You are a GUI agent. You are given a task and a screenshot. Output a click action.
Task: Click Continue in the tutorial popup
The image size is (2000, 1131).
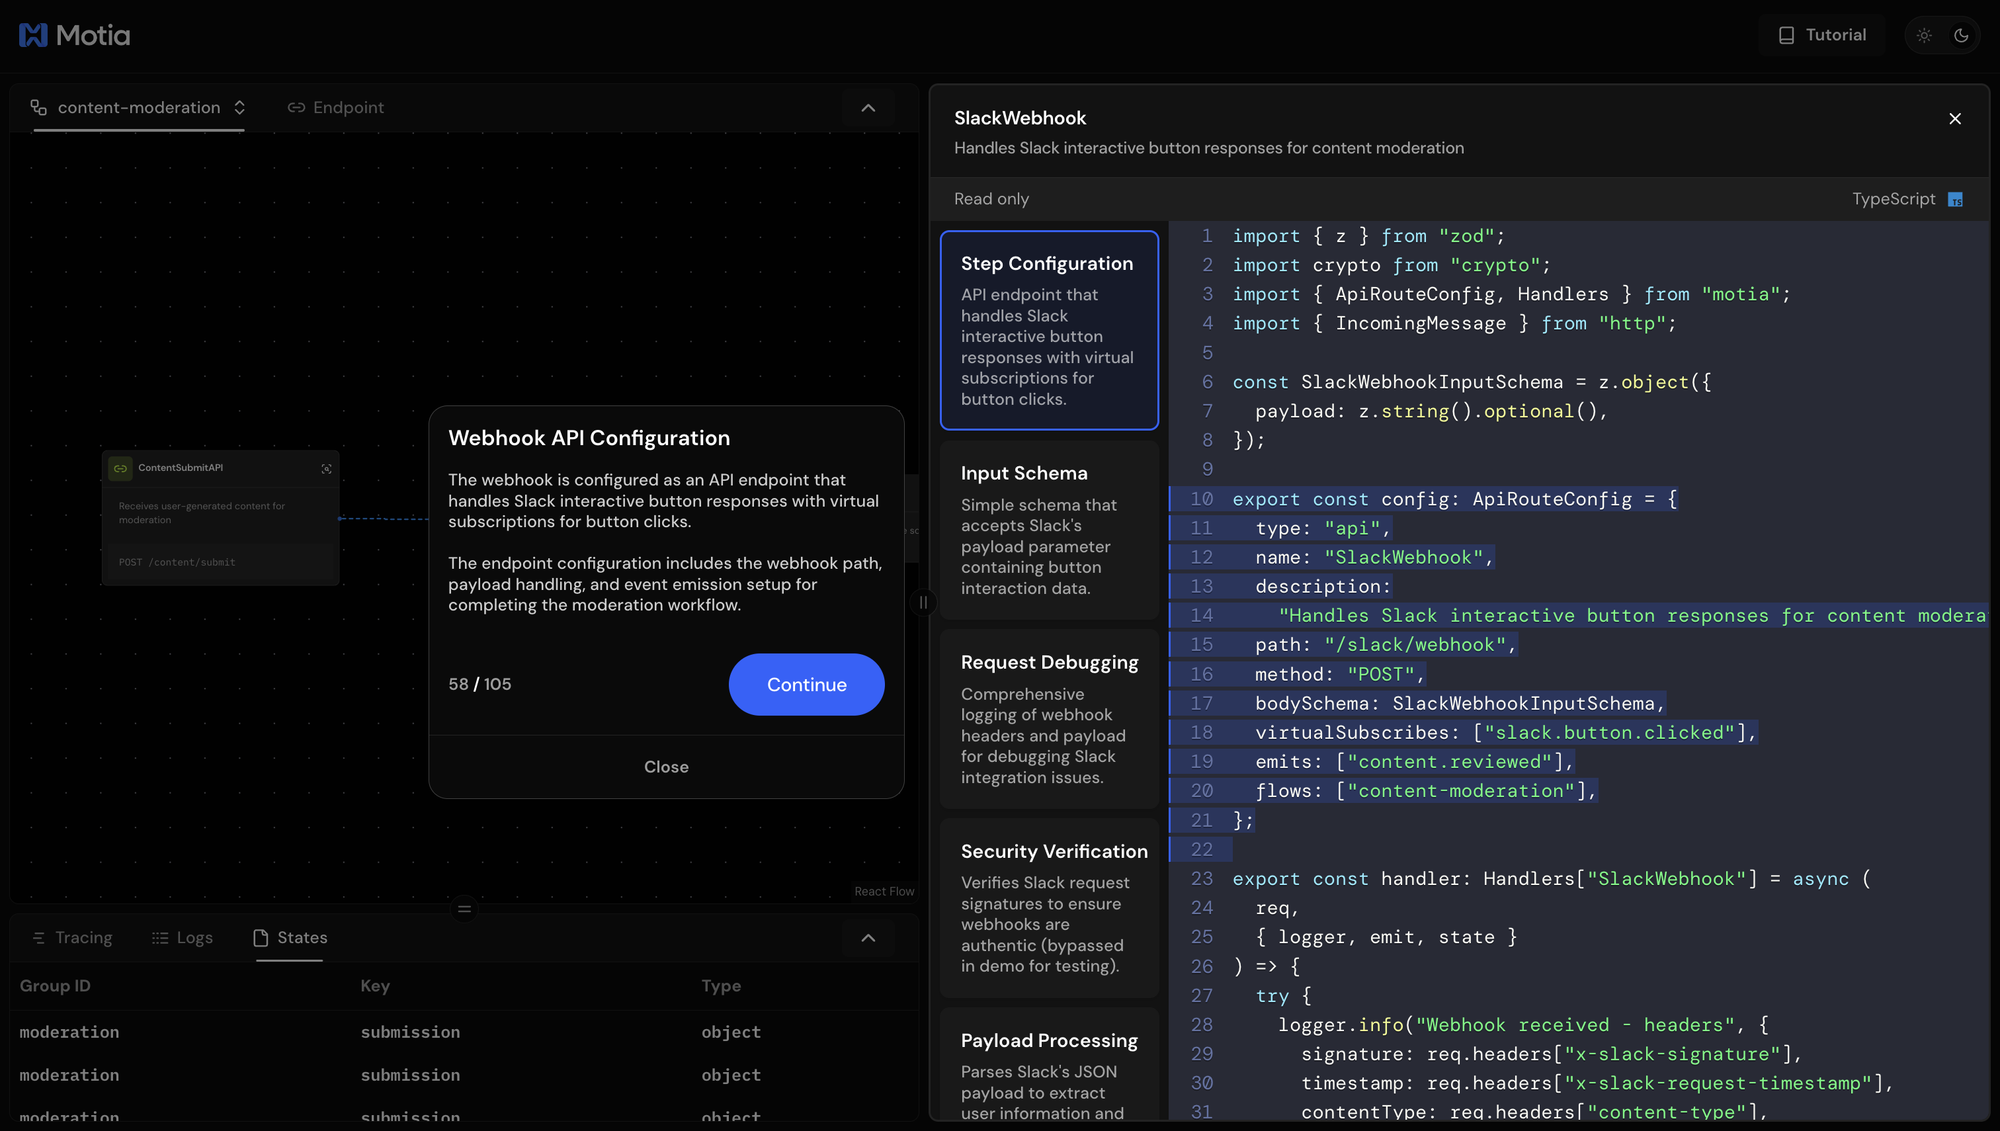[x=806, y=685]
